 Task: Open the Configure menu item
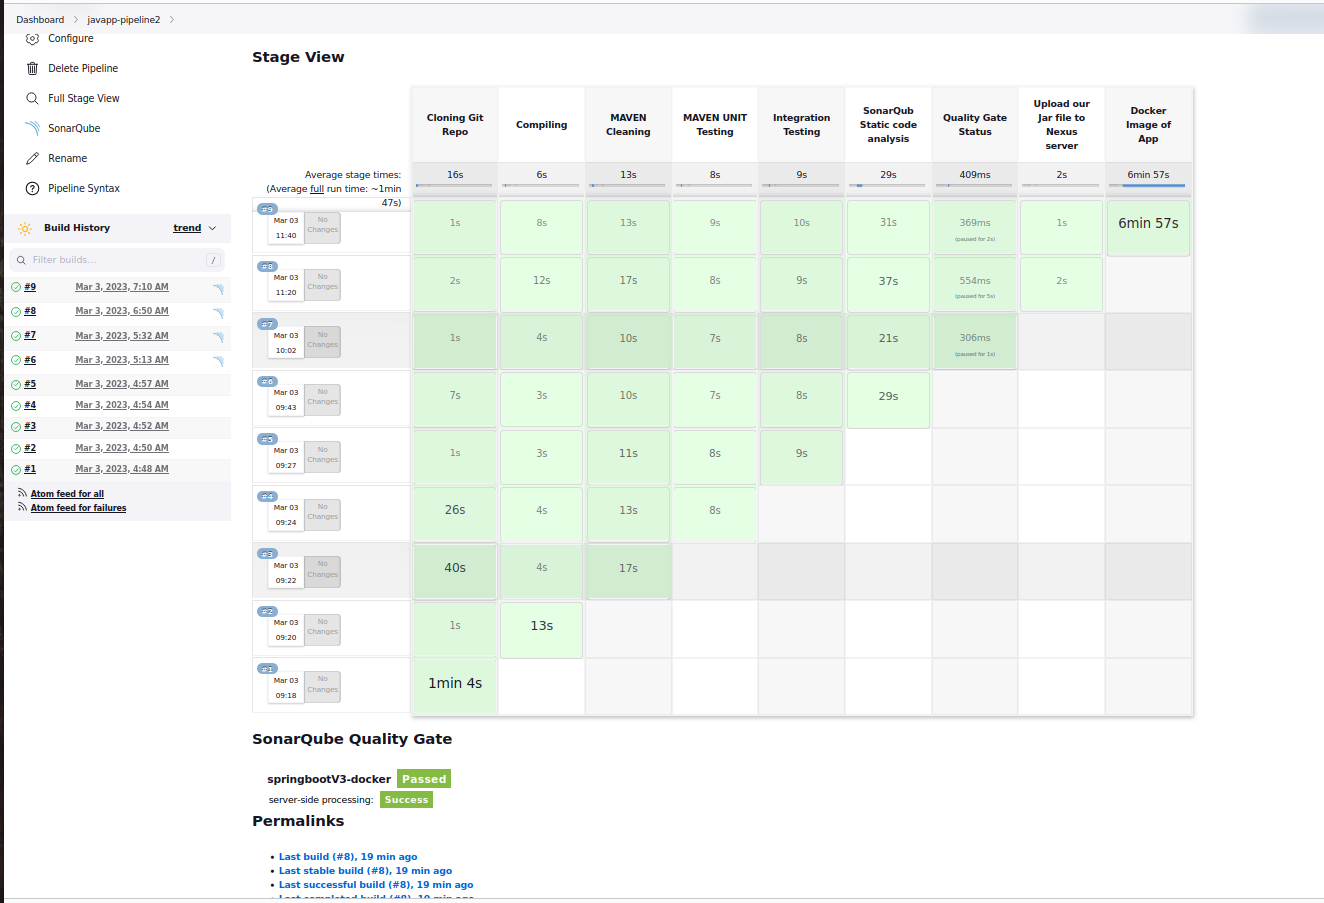(71, 38)
